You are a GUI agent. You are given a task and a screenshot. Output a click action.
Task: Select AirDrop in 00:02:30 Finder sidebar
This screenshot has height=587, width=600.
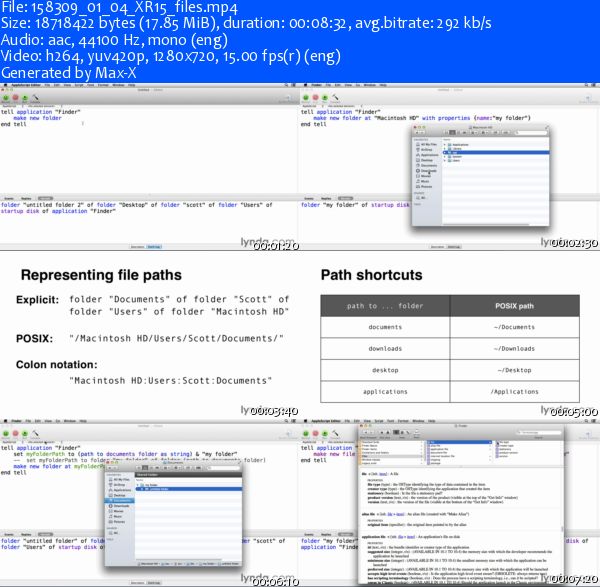[x=424, y=150]
